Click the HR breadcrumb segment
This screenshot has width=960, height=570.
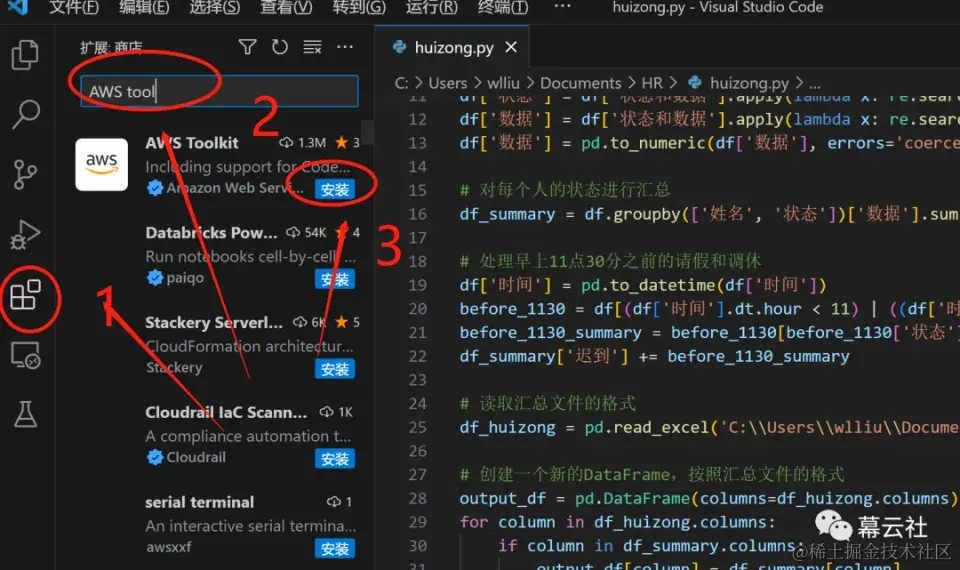(652, 83)
